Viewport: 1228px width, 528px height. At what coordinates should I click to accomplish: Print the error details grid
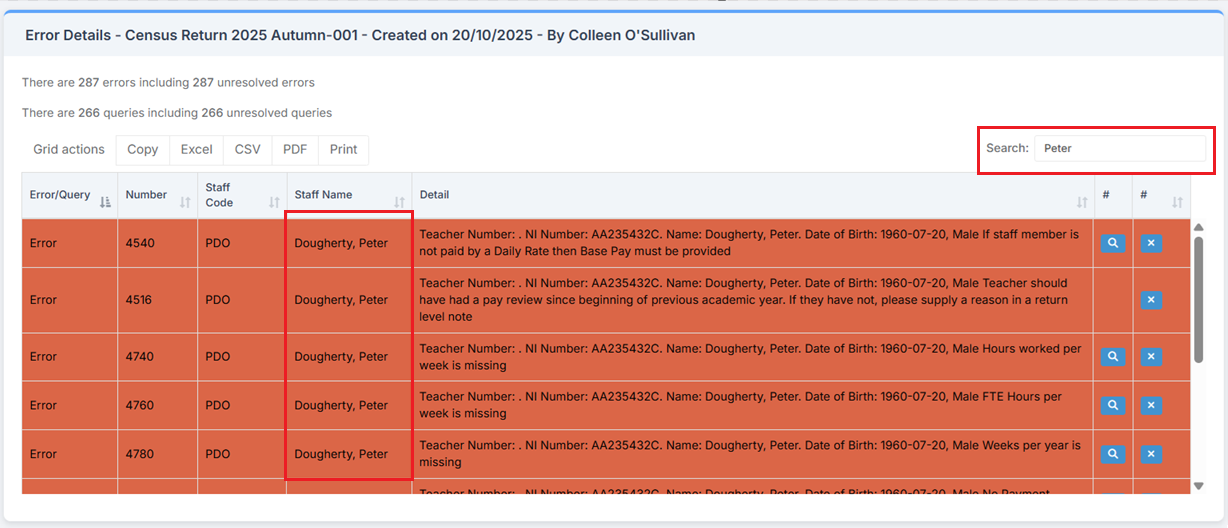tap(343, 150)
